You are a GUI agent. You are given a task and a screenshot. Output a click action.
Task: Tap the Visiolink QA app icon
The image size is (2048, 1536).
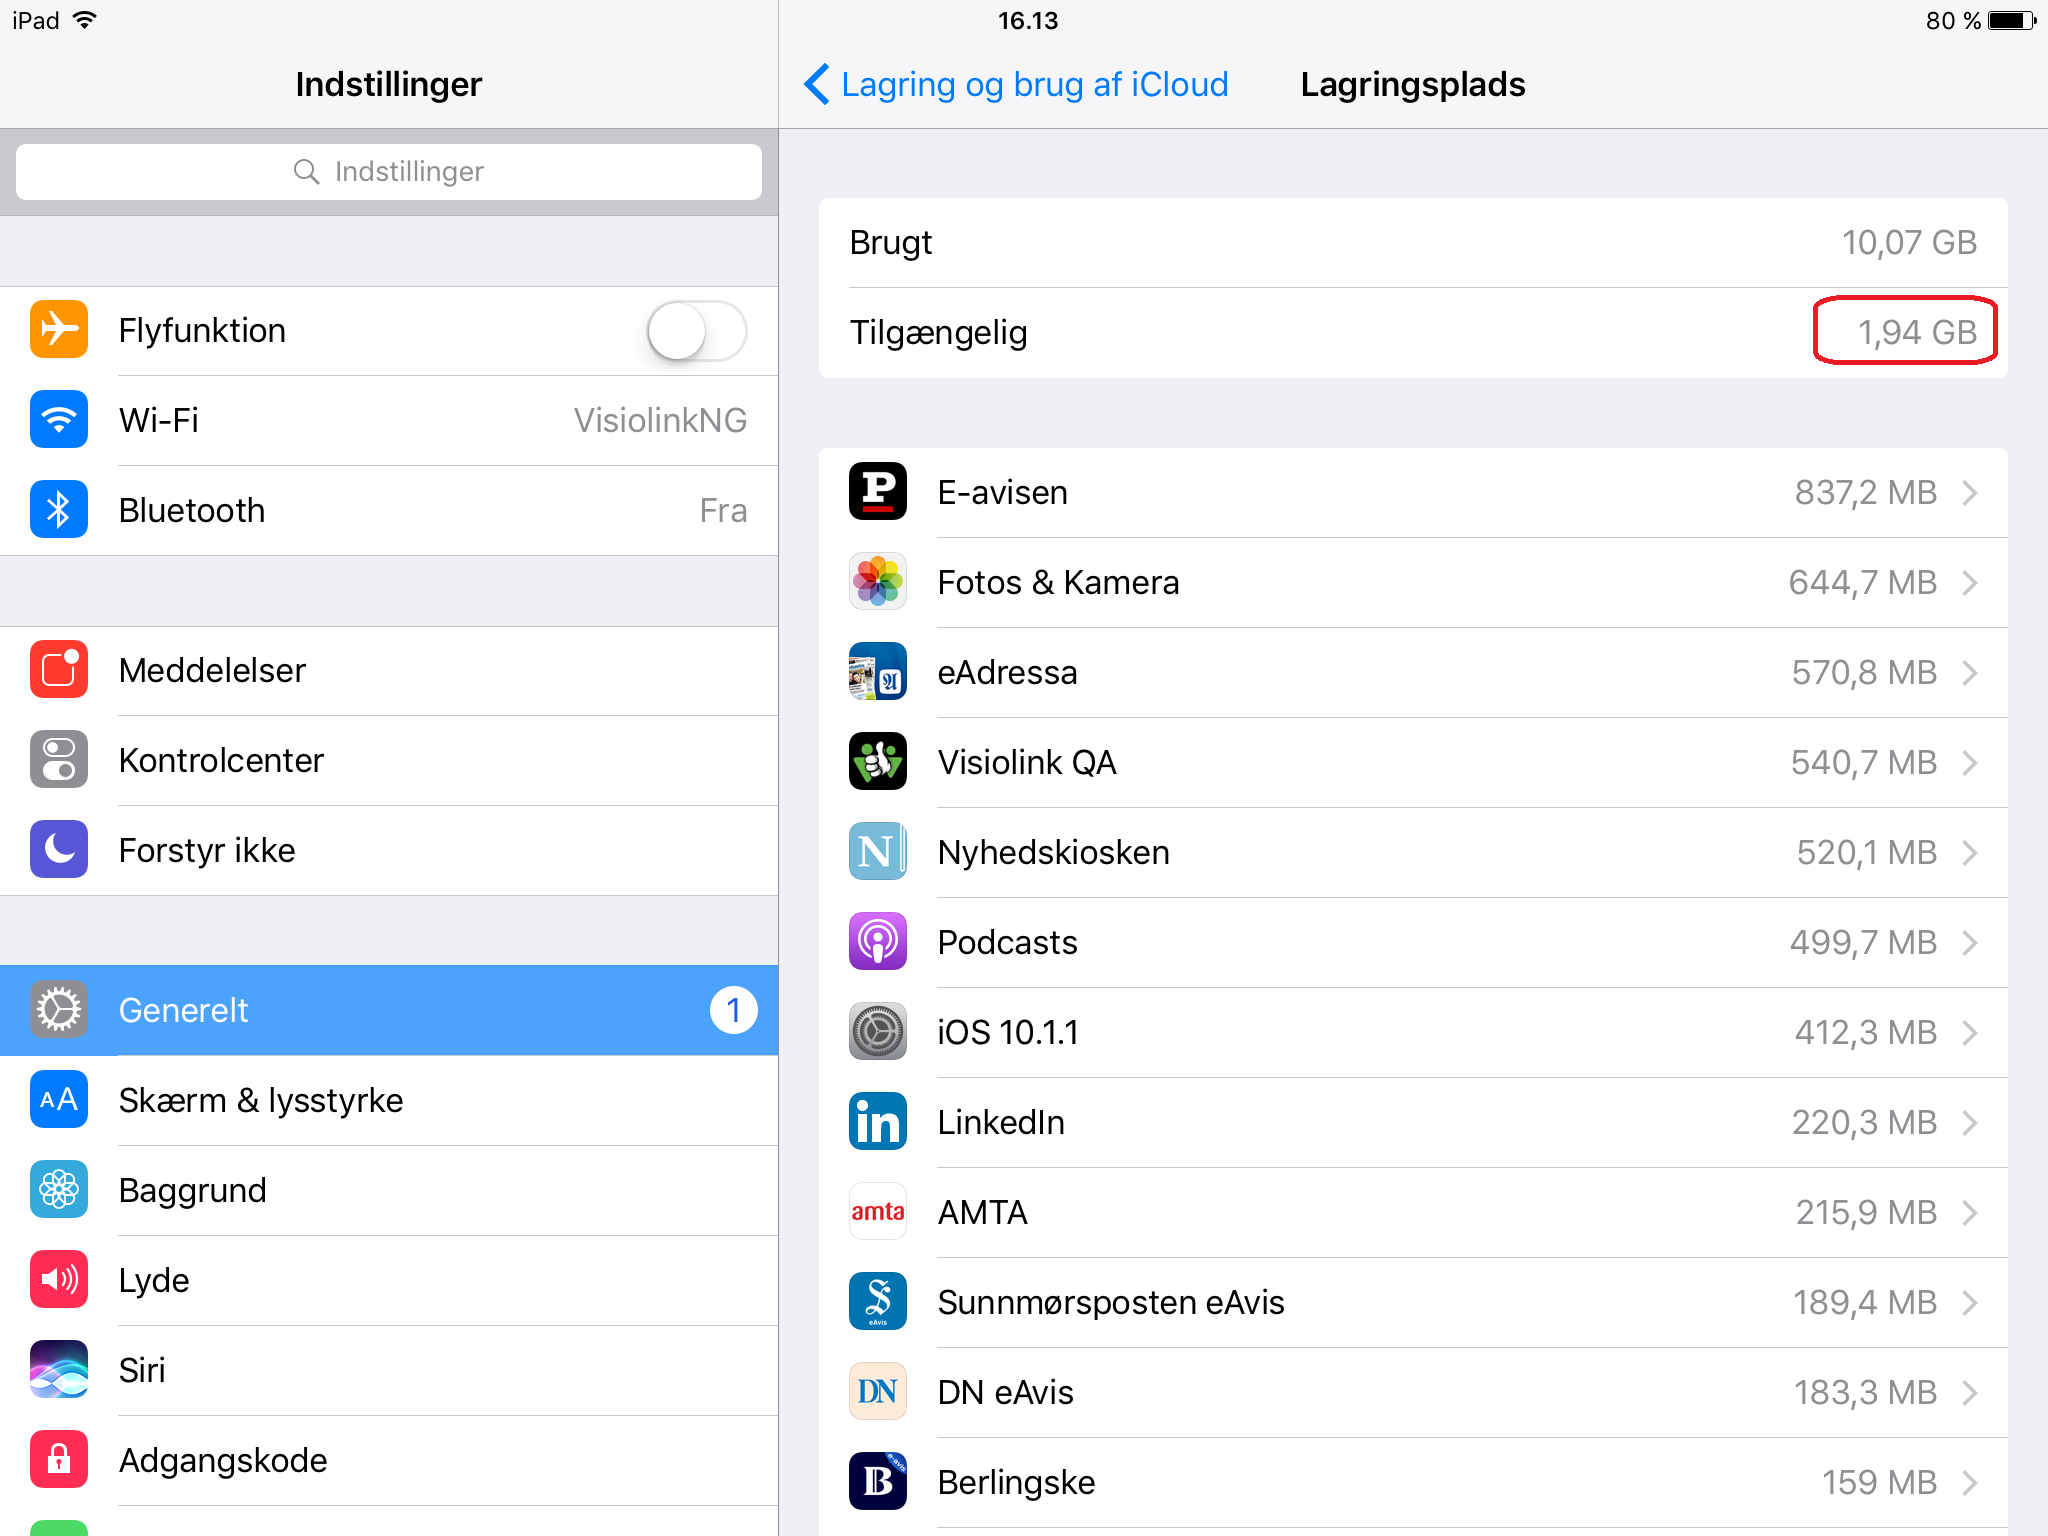878,762
